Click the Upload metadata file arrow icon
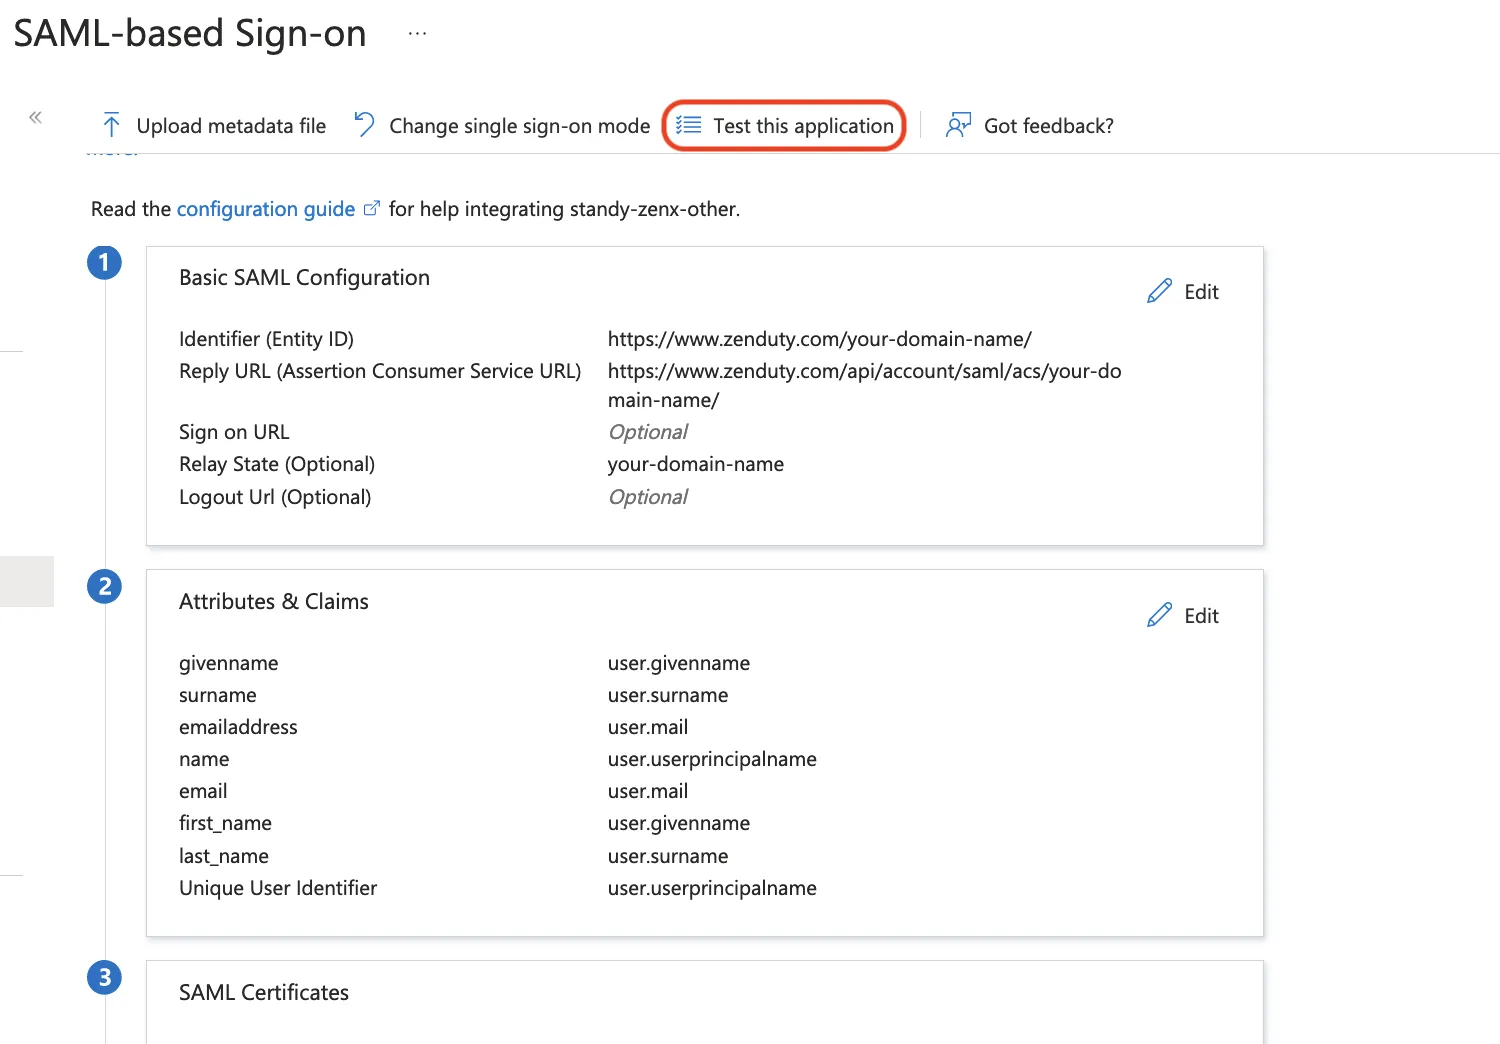This screenshot has width=1500, height=1044. point(111,125)
